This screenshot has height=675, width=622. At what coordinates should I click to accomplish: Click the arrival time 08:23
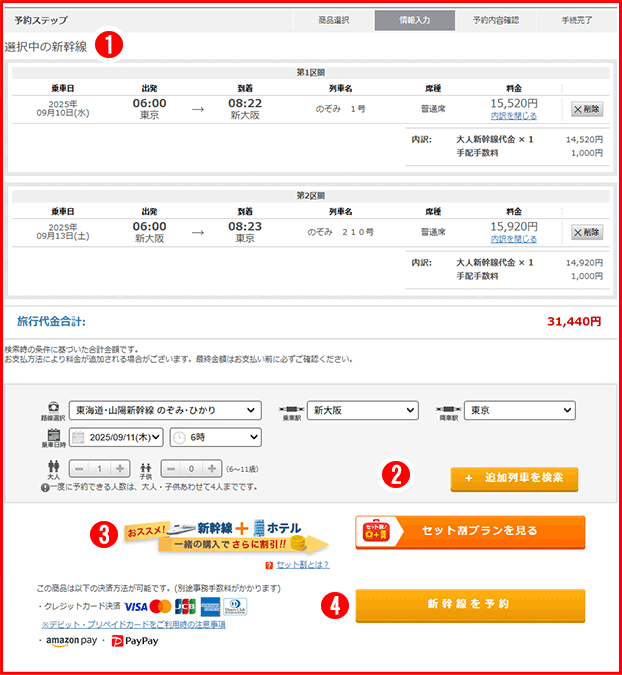tap(245, 226)
